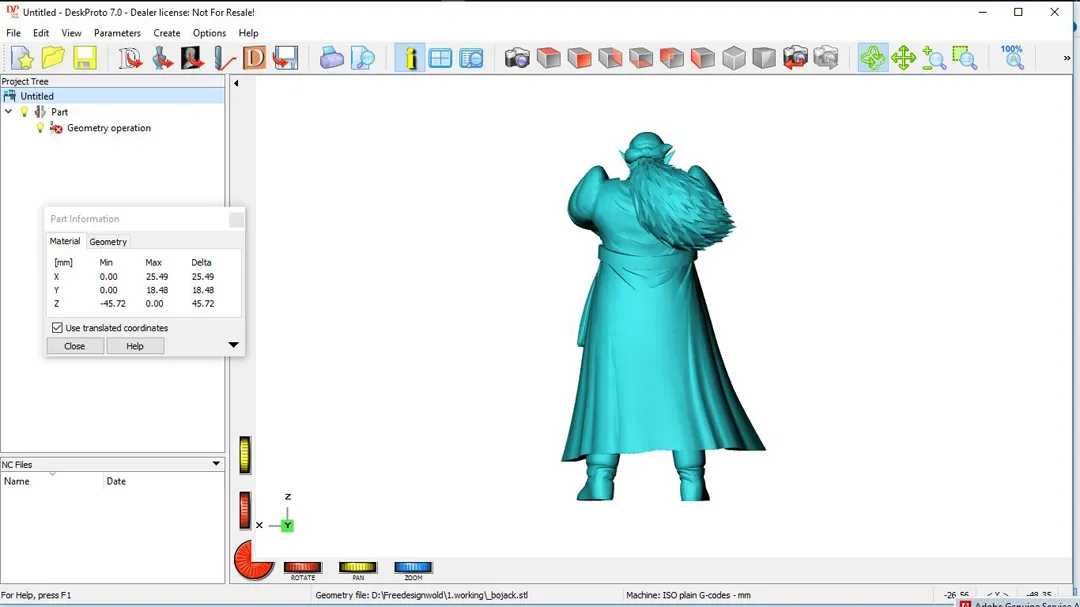1080x607 pixels.
Task: Expand the Part Information black arrow
Action: point(233,346)
